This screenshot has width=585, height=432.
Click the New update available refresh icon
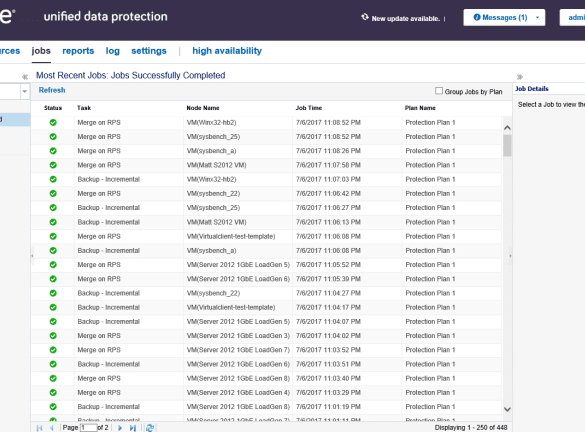pyautogui.click(x=365, y=17)
